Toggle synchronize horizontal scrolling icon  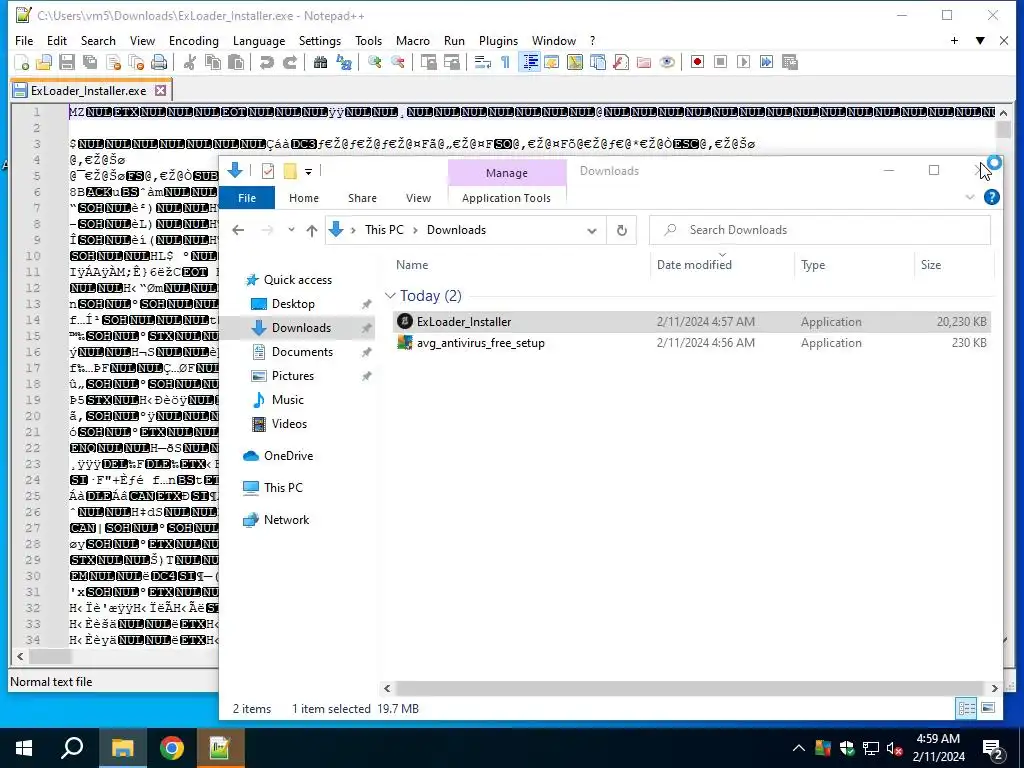coord(451,63)
